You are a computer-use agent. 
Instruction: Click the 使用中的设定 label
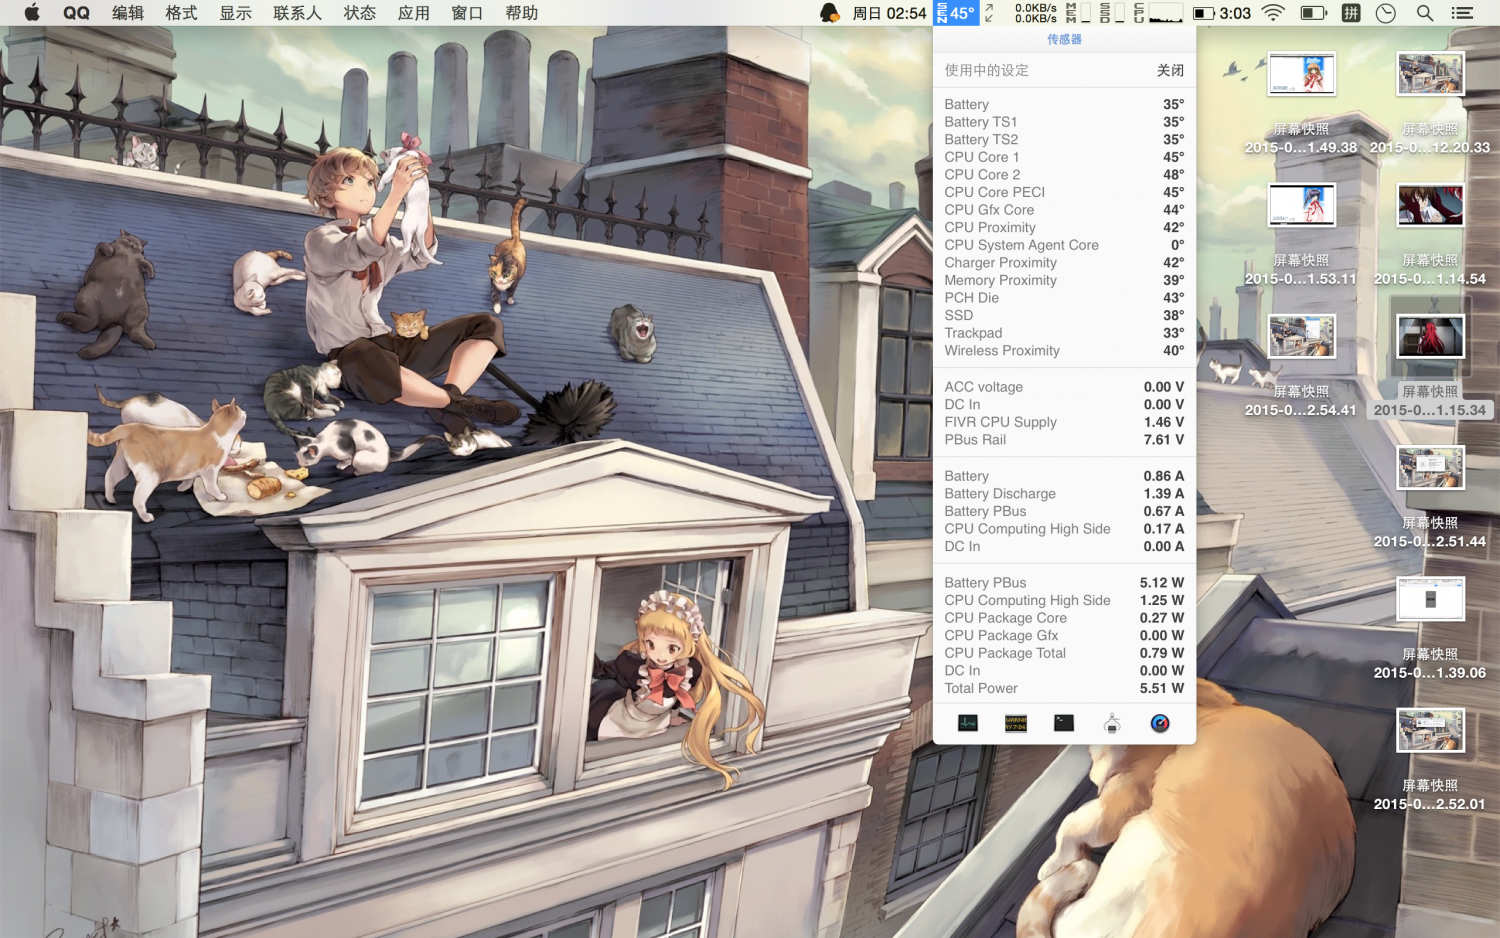pyautogui.click(x=987, y=70)
